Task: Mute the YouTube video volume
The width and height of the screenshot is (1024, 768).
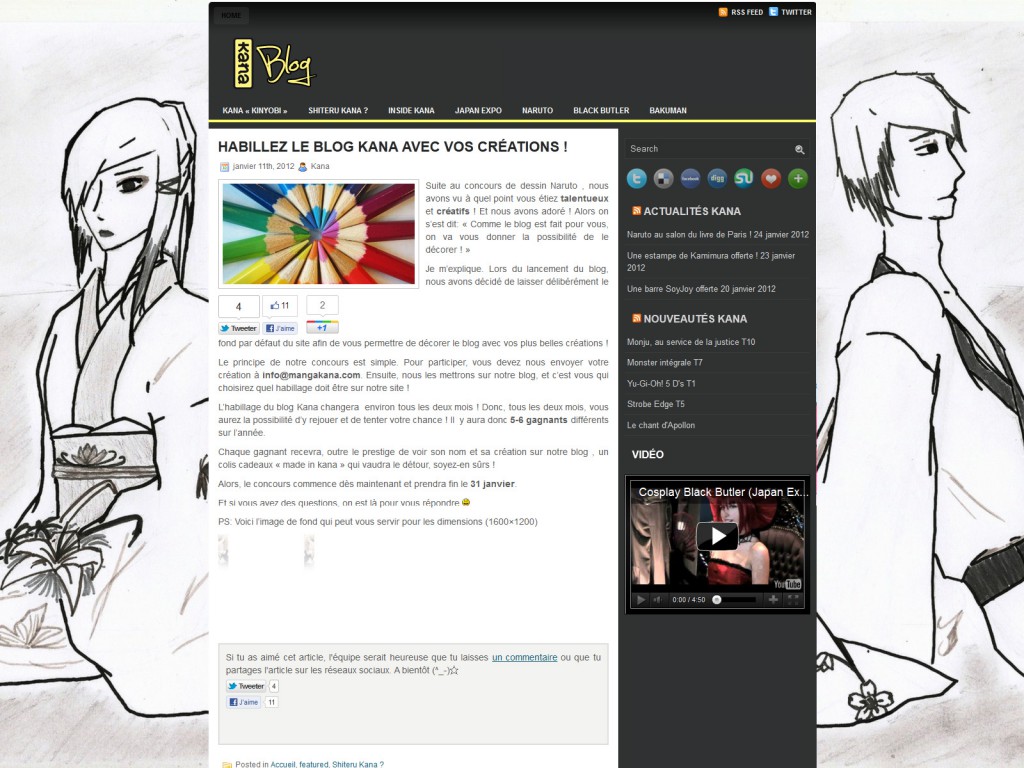Action: click(657, 600)
